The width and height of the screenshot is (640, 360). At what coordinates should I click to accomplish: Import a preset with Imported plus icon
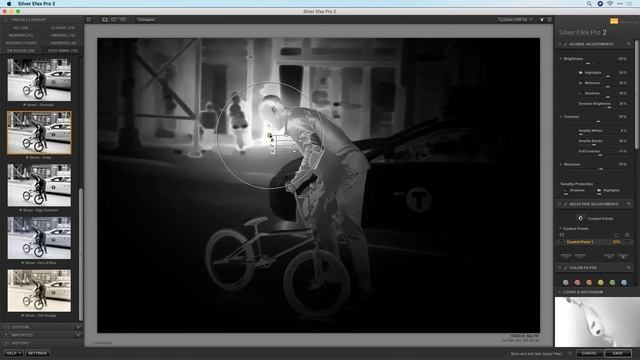(78, 335)
